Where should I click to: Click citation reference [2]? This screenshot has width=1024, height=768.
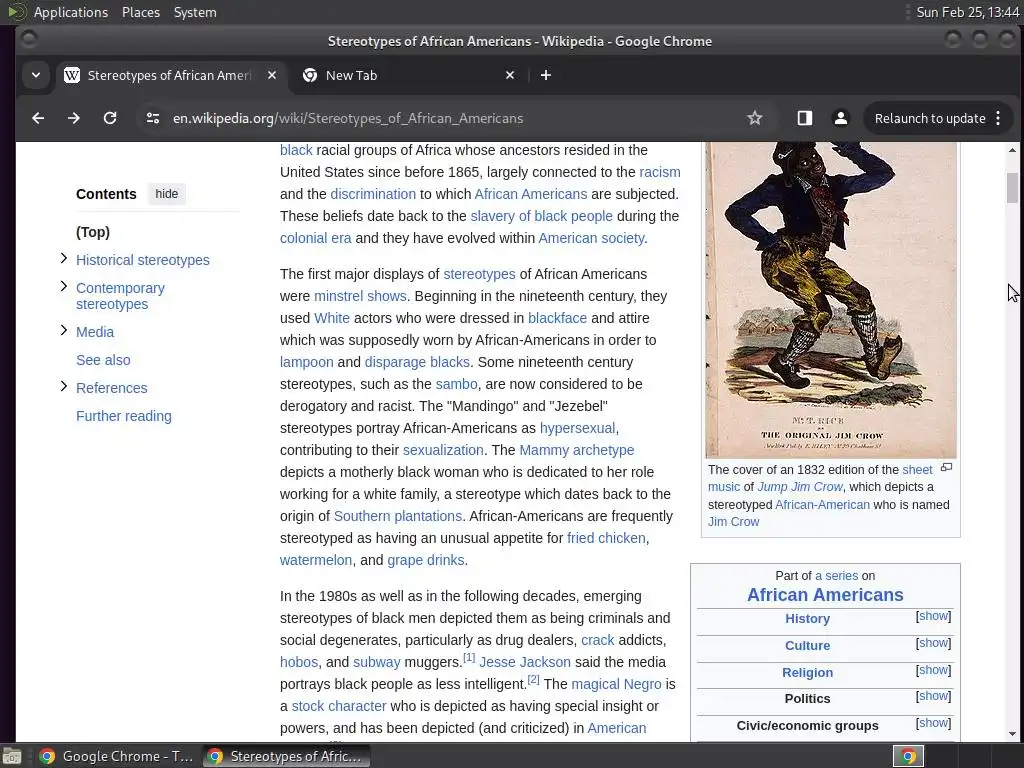coord(534,679)
